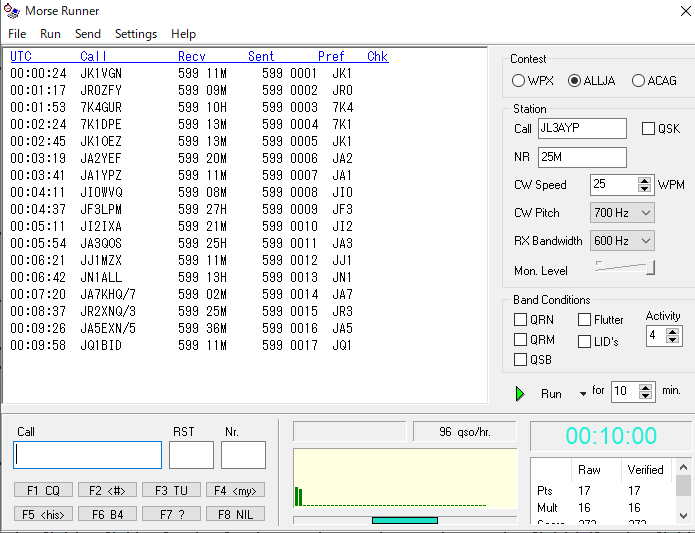695x533 pixels.
Task: Select the ALLJA contest radio button
Action: [x=574, y=81]
